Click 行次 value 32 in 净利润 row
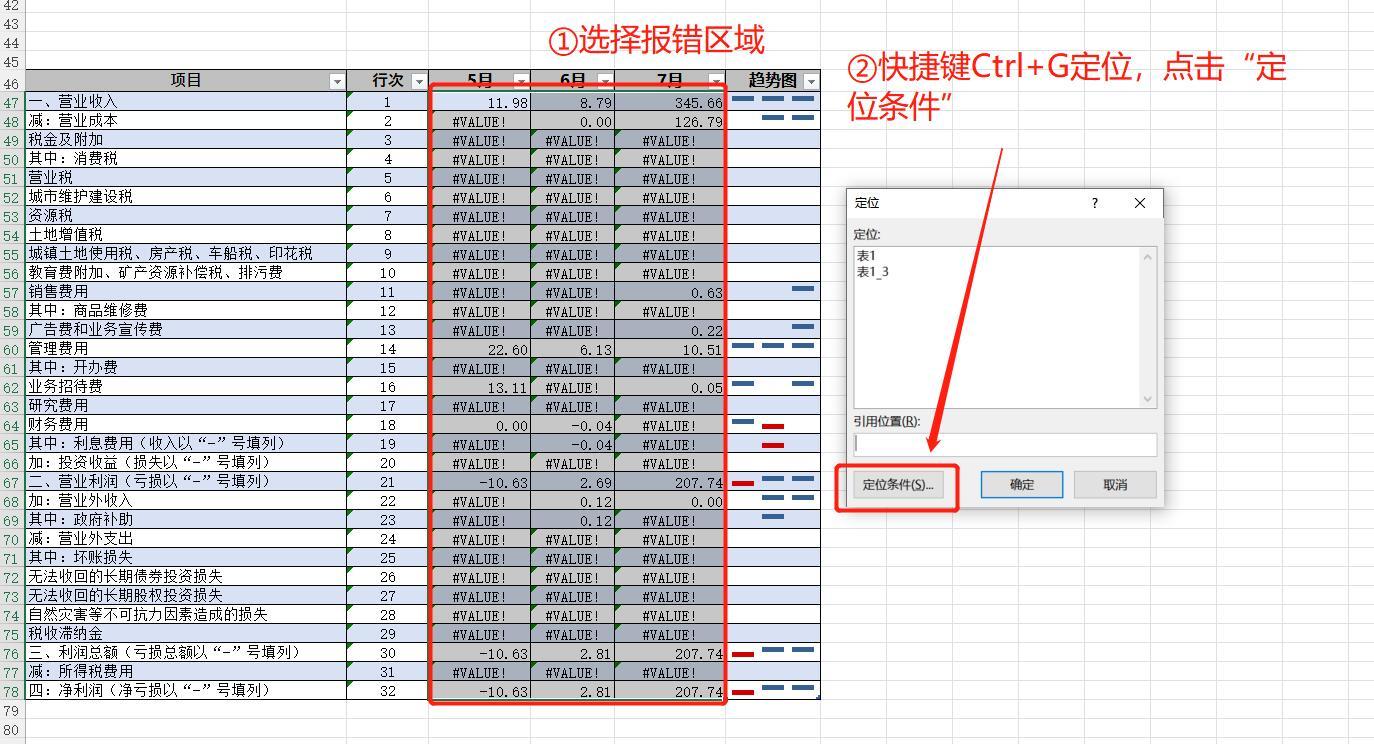The width and height of the screenshot is (1374, 744). (x=388, y=690)
